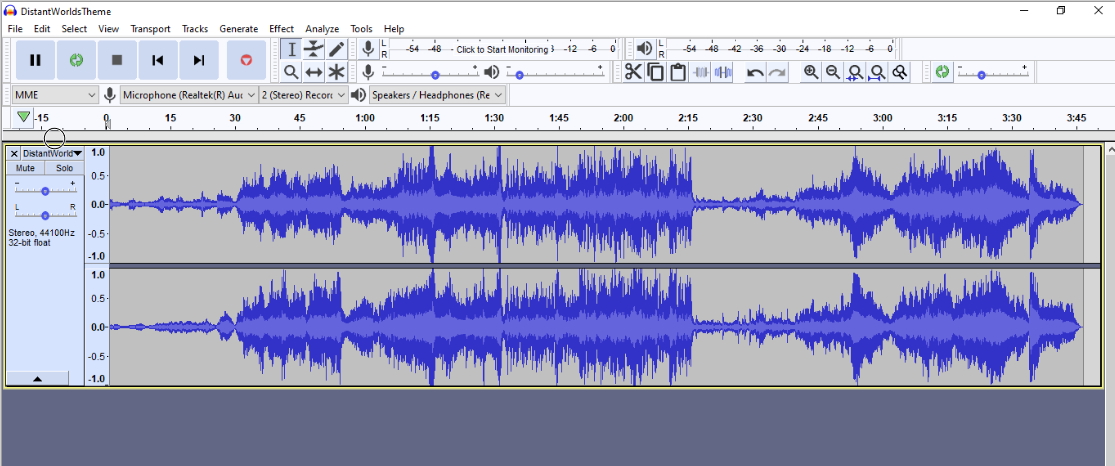This screenshot has width=1115, height=466.
Task: Click to Start Monitoring on record meter
Action: point(502,49)
